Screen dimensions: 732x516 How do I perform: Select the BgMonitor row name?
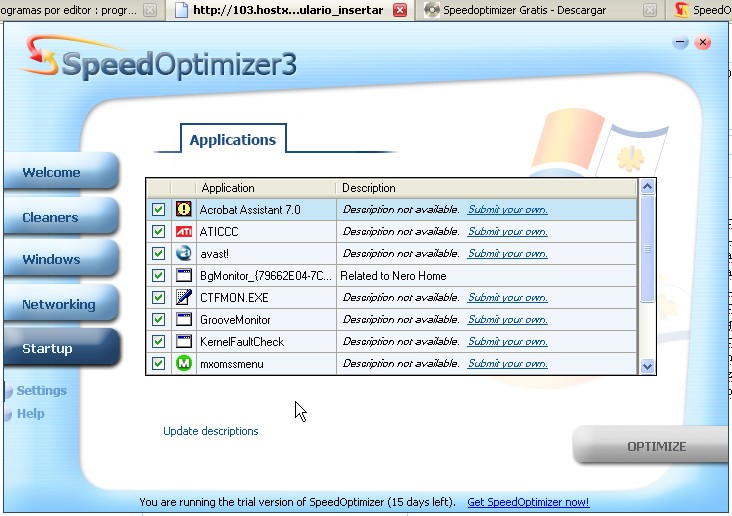point(266,276)
